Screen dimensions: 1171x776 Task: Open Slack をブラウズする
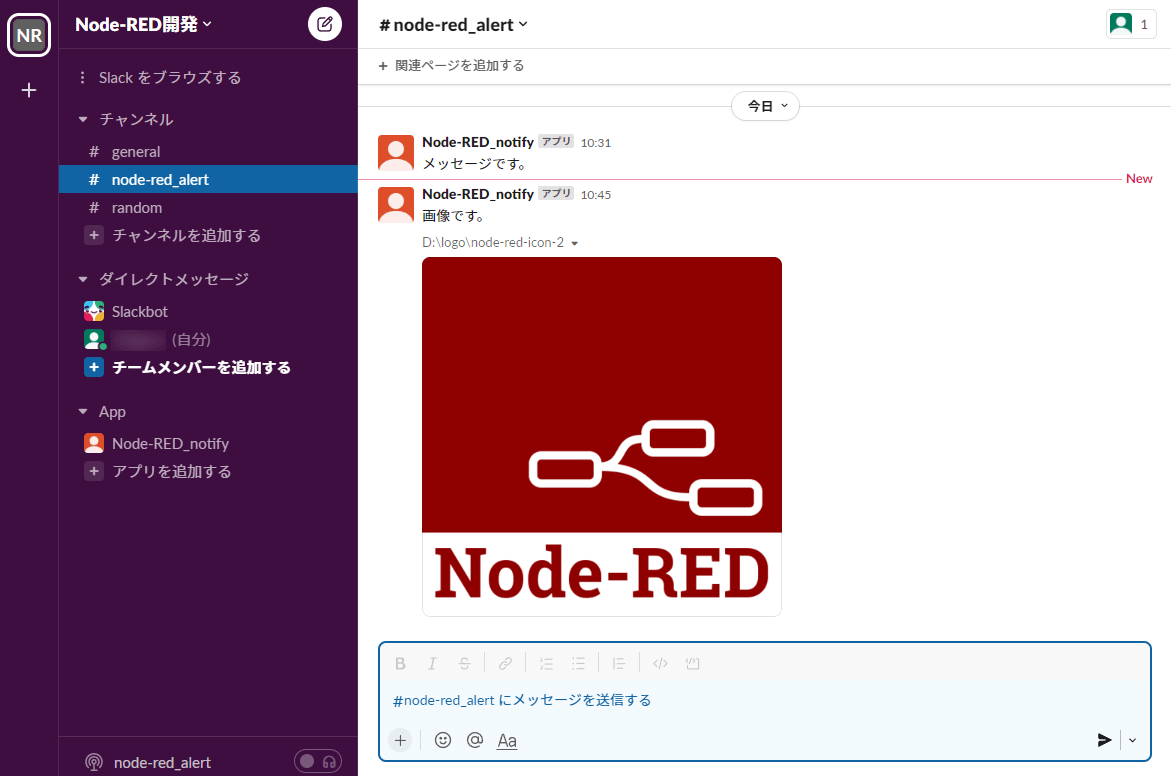click(x=170, y=78)
